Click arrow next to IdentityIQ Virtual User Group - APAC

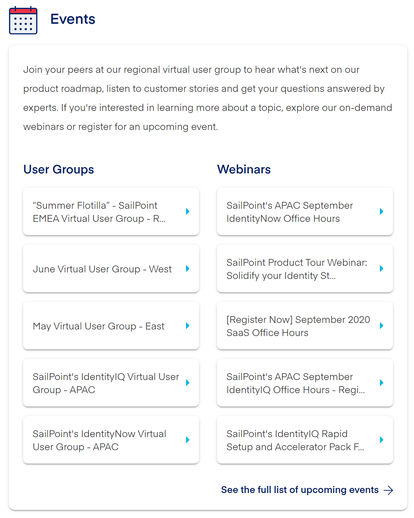click(x=188, y=383)
